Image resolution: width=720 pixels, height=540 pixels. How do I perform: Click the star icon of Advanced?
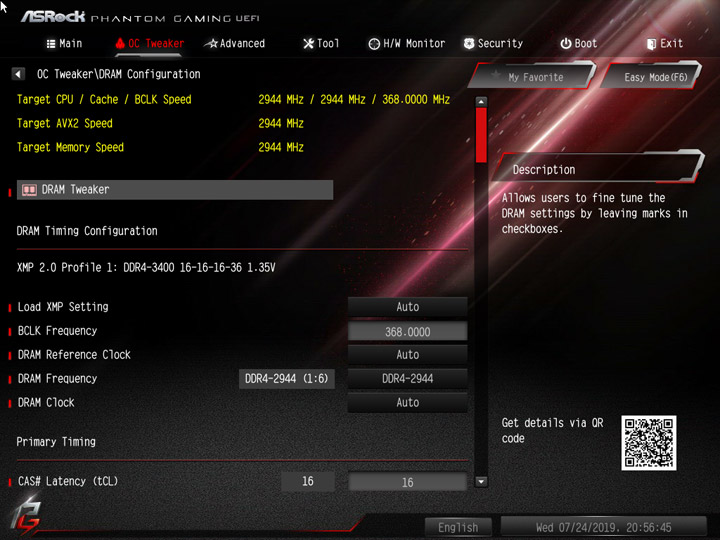211,44
